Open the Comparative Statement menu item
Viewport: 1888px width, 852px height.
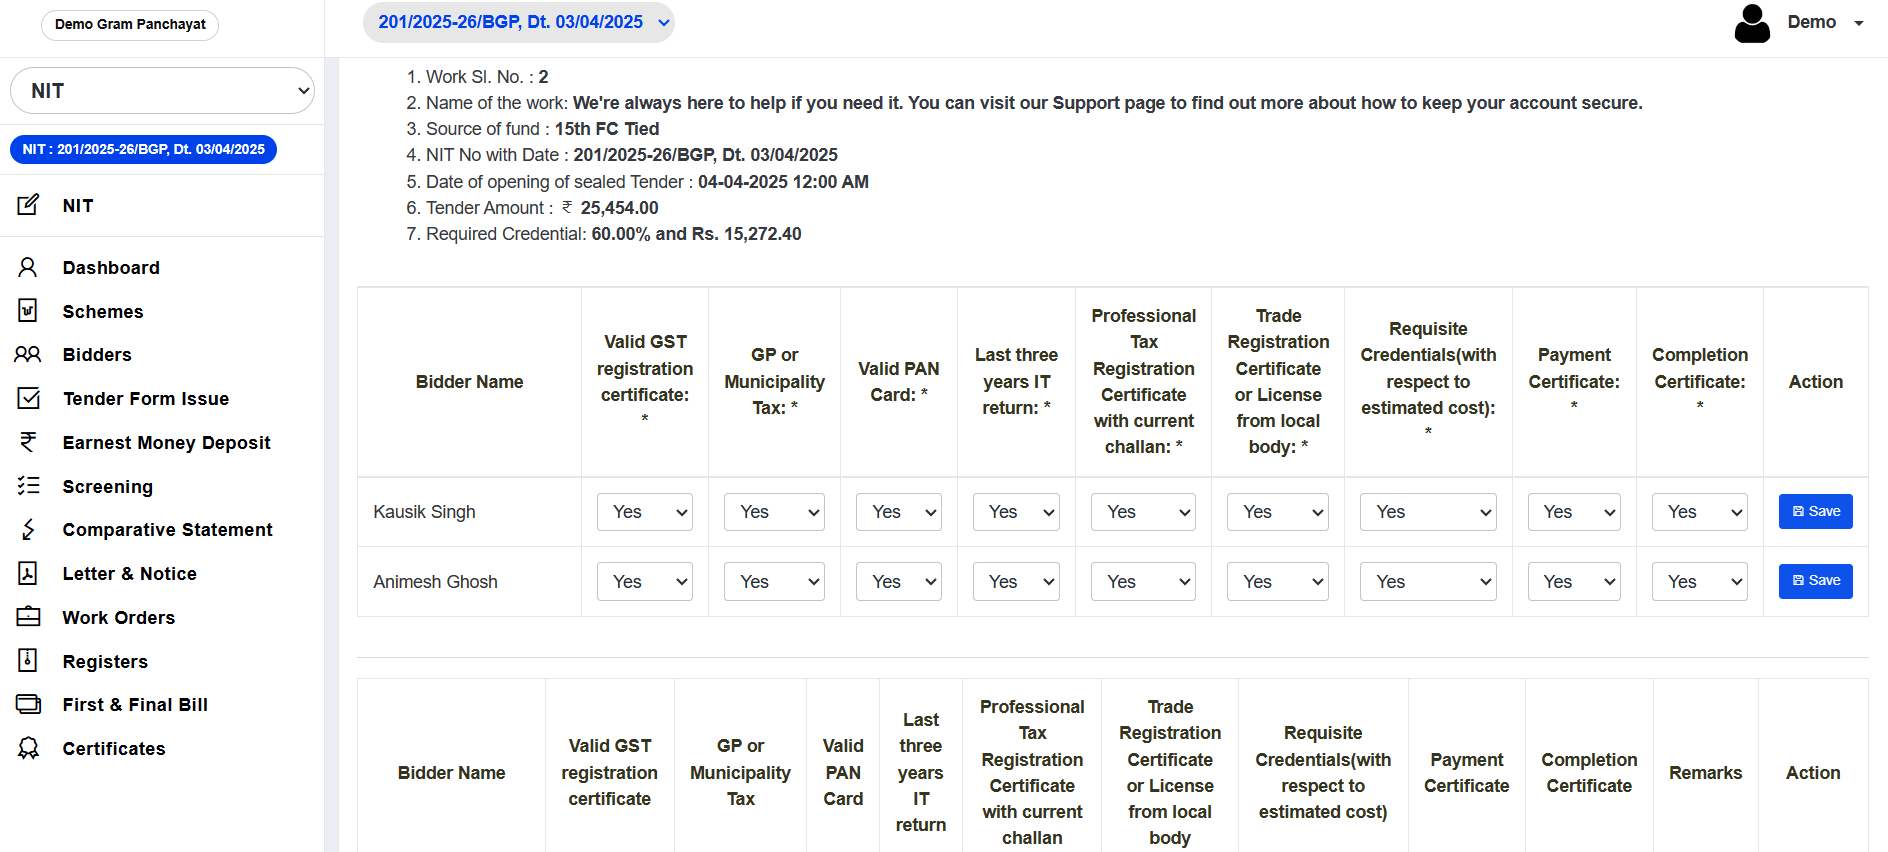pos(167,530)
